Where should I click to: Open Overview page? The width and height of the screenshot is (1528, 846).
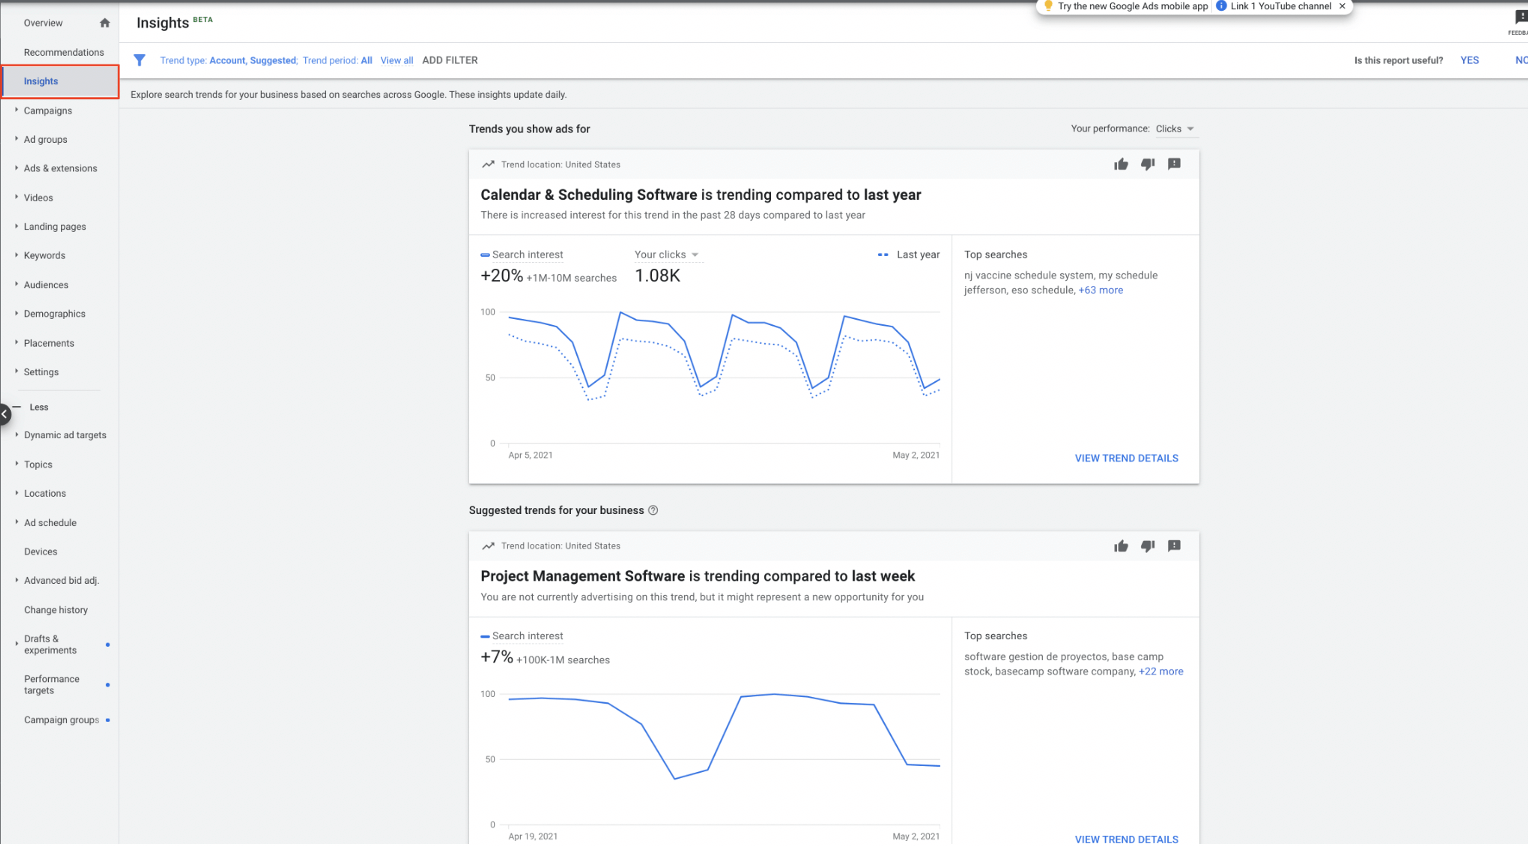(x=43, y=23)
